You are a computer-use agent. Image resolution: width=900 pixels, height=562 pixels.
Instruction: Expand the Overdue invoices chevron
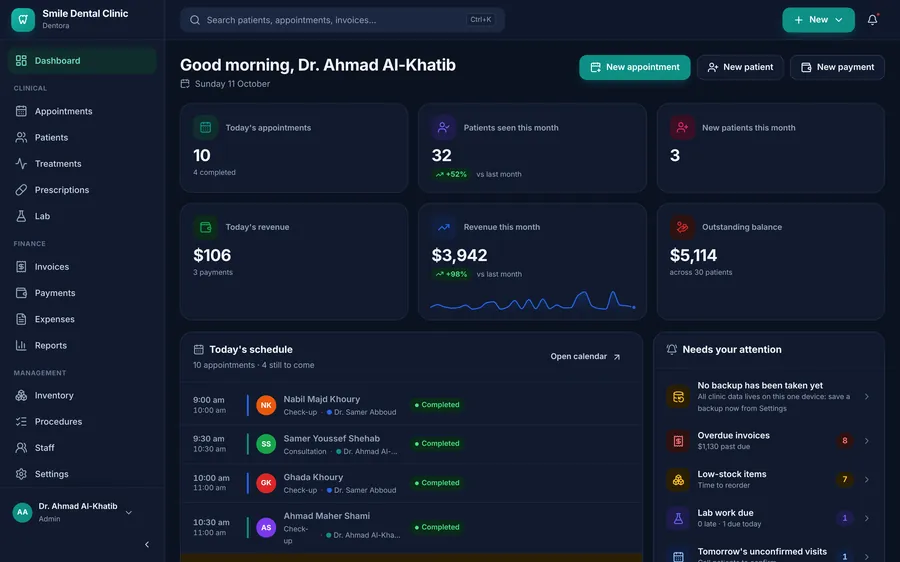click(x=867, y=441)
